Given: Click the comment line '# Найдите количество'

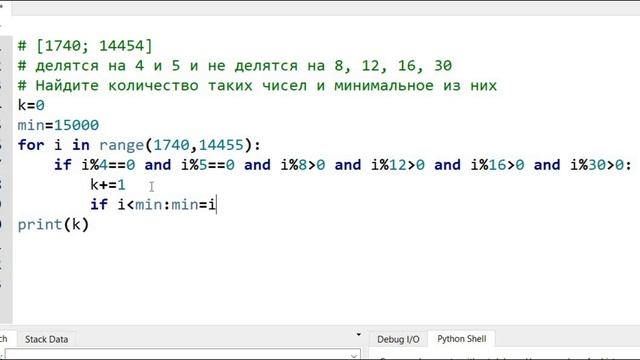Looking at the screenshot, I should (x=257, y=85).
